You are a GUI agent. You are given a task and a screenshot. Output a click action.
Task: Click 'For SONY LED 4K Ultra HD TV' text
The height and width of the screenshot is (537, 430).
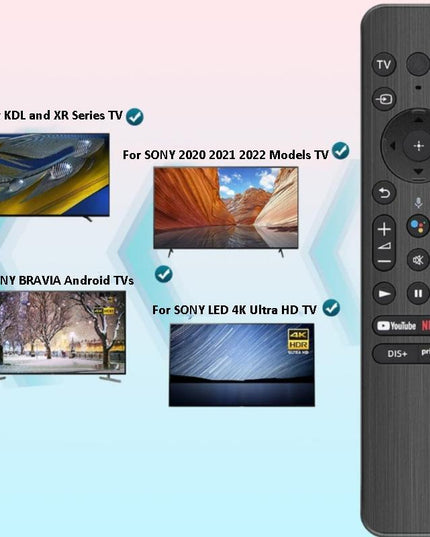tap(234, 310)
